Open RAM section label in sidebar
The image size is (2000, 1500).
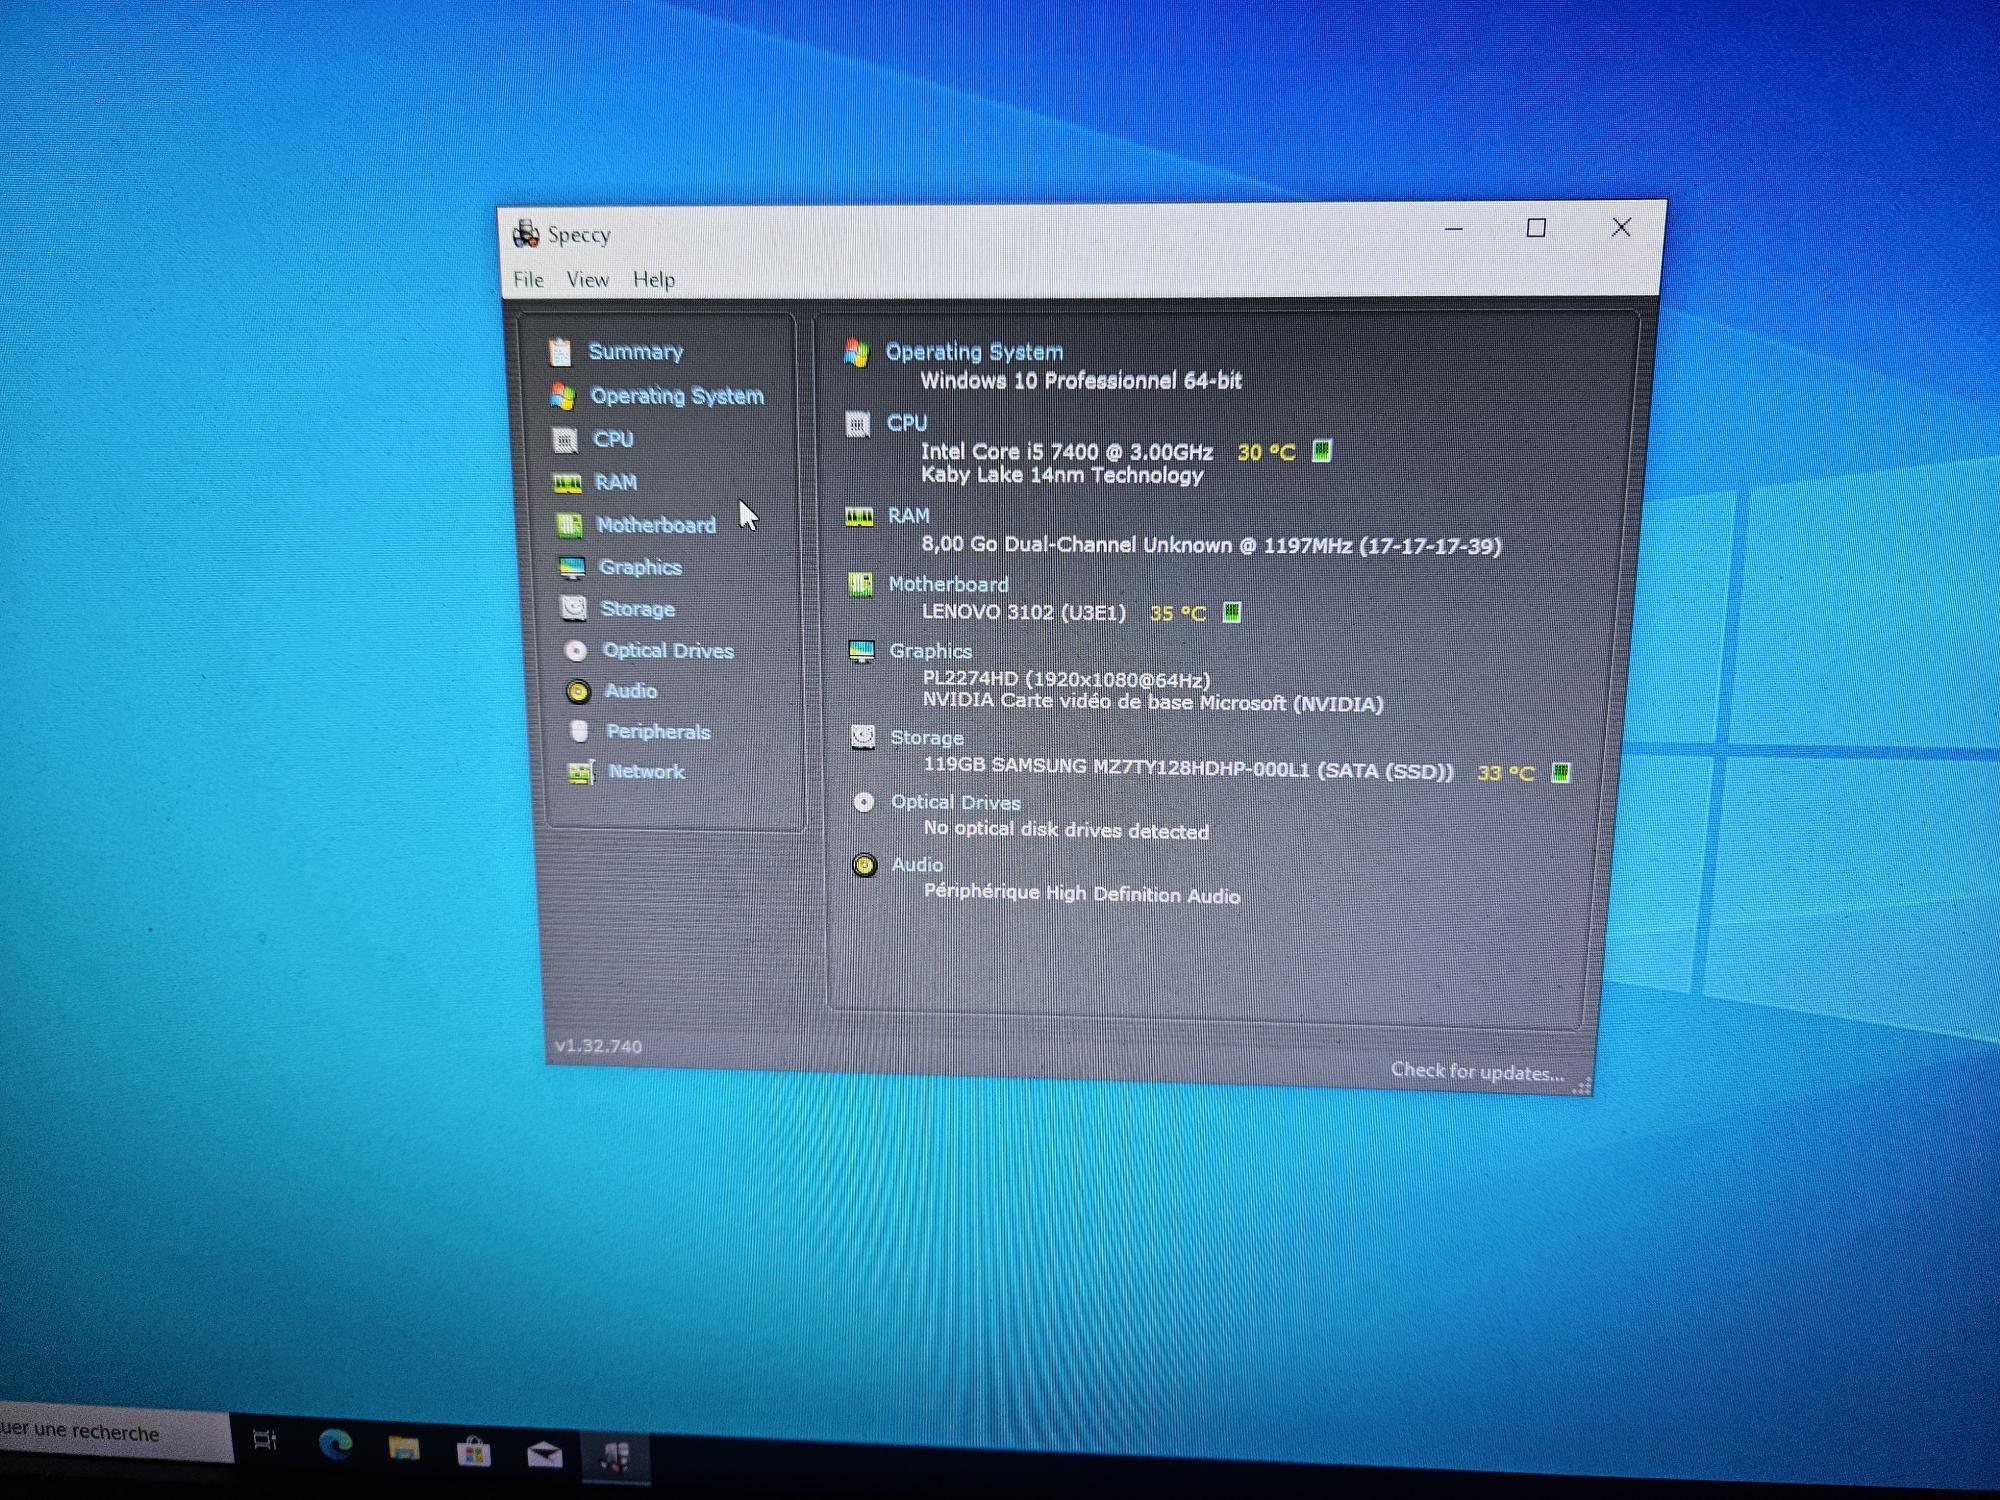616,483
